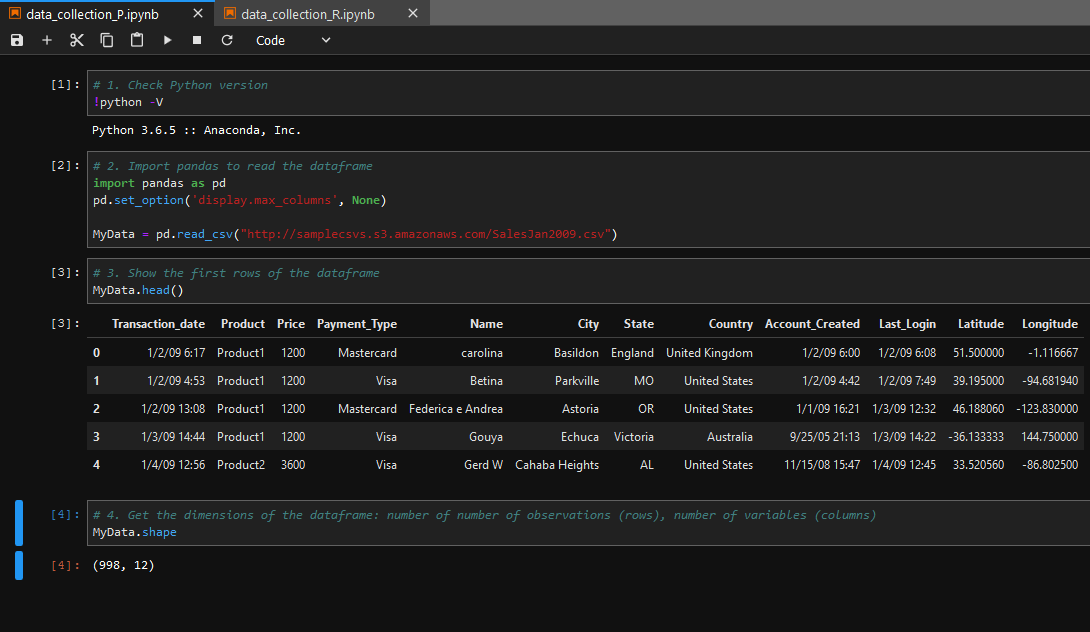Click the !python -V code line
This screenshot has width=1090, height=632.
(128, 102)
